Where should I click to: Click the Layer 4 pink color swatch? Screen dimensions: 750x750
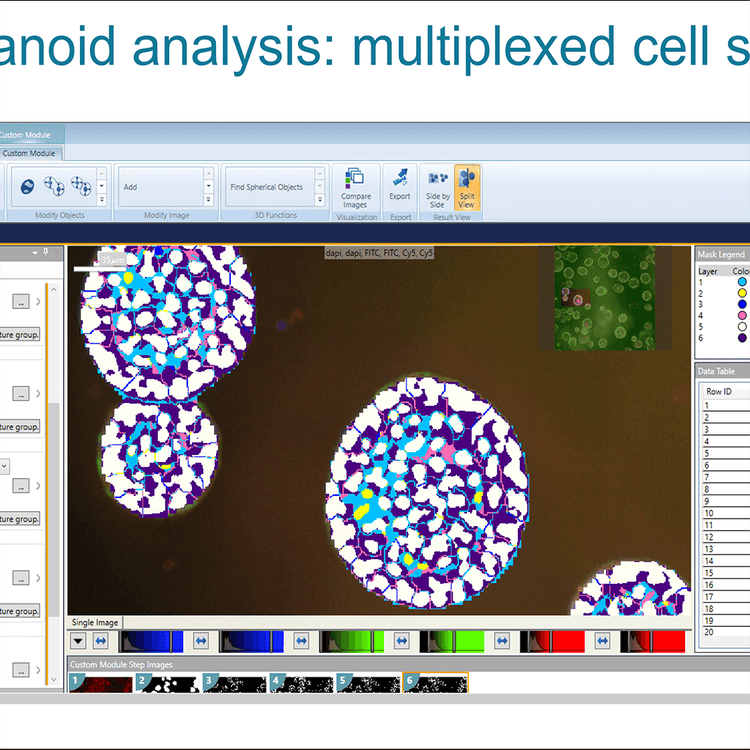742,315
